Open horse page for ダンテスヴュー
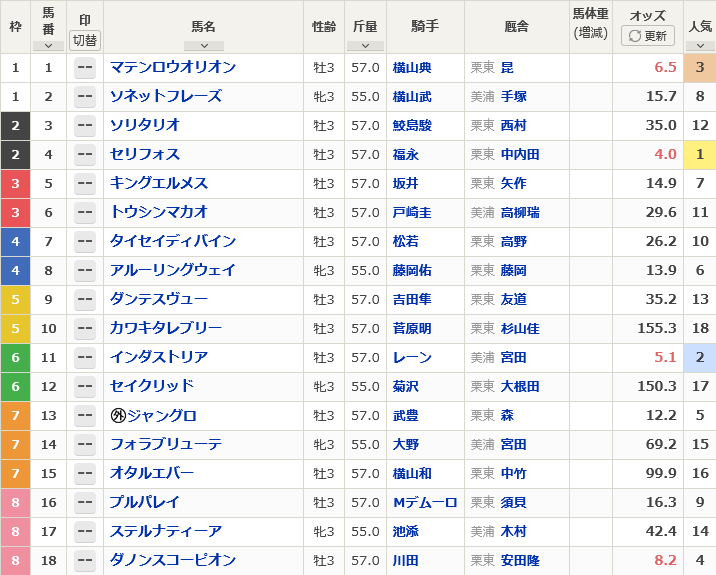The height and width of the screenshot is (575, 716). coord(159,299)
